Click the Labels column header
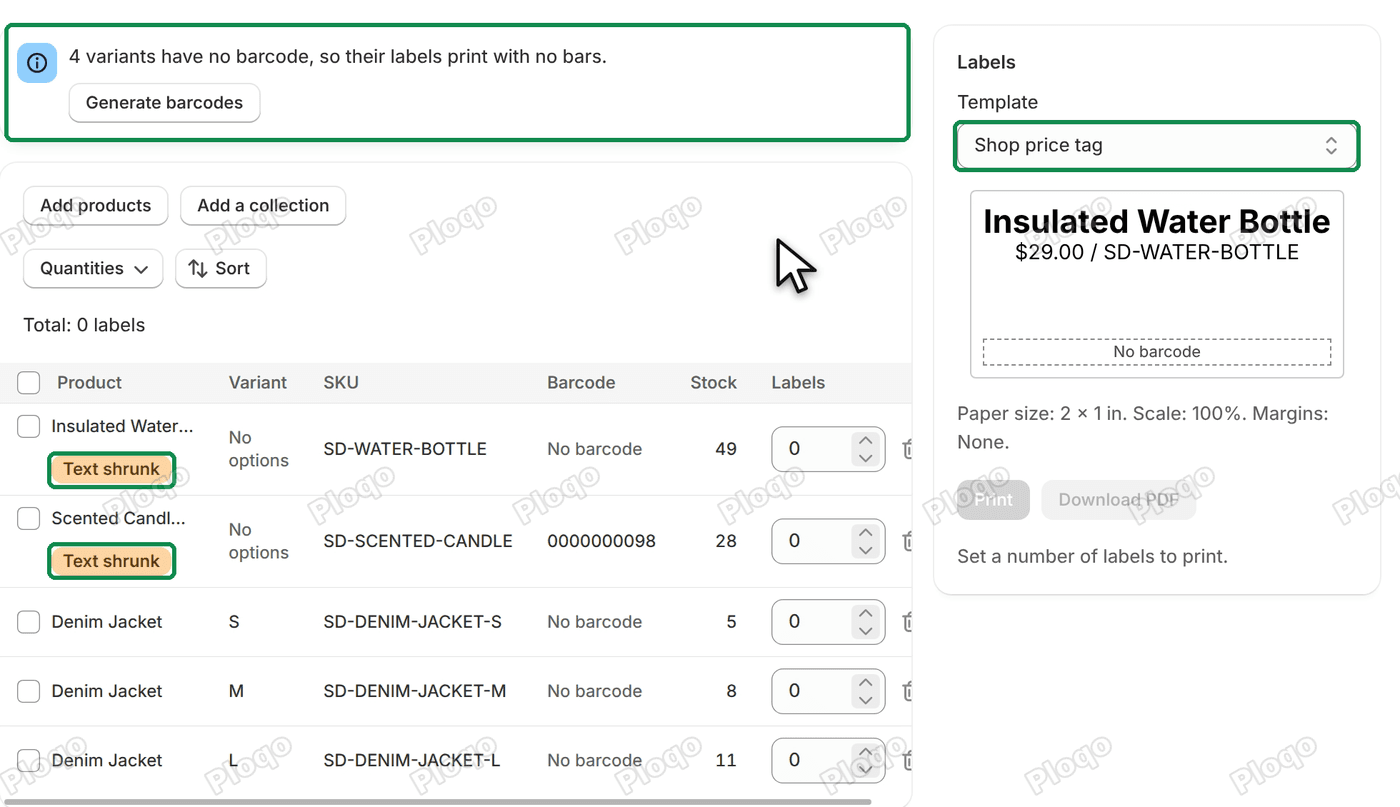This screenshot has width=1400, height=807. [x=798, y=383]
